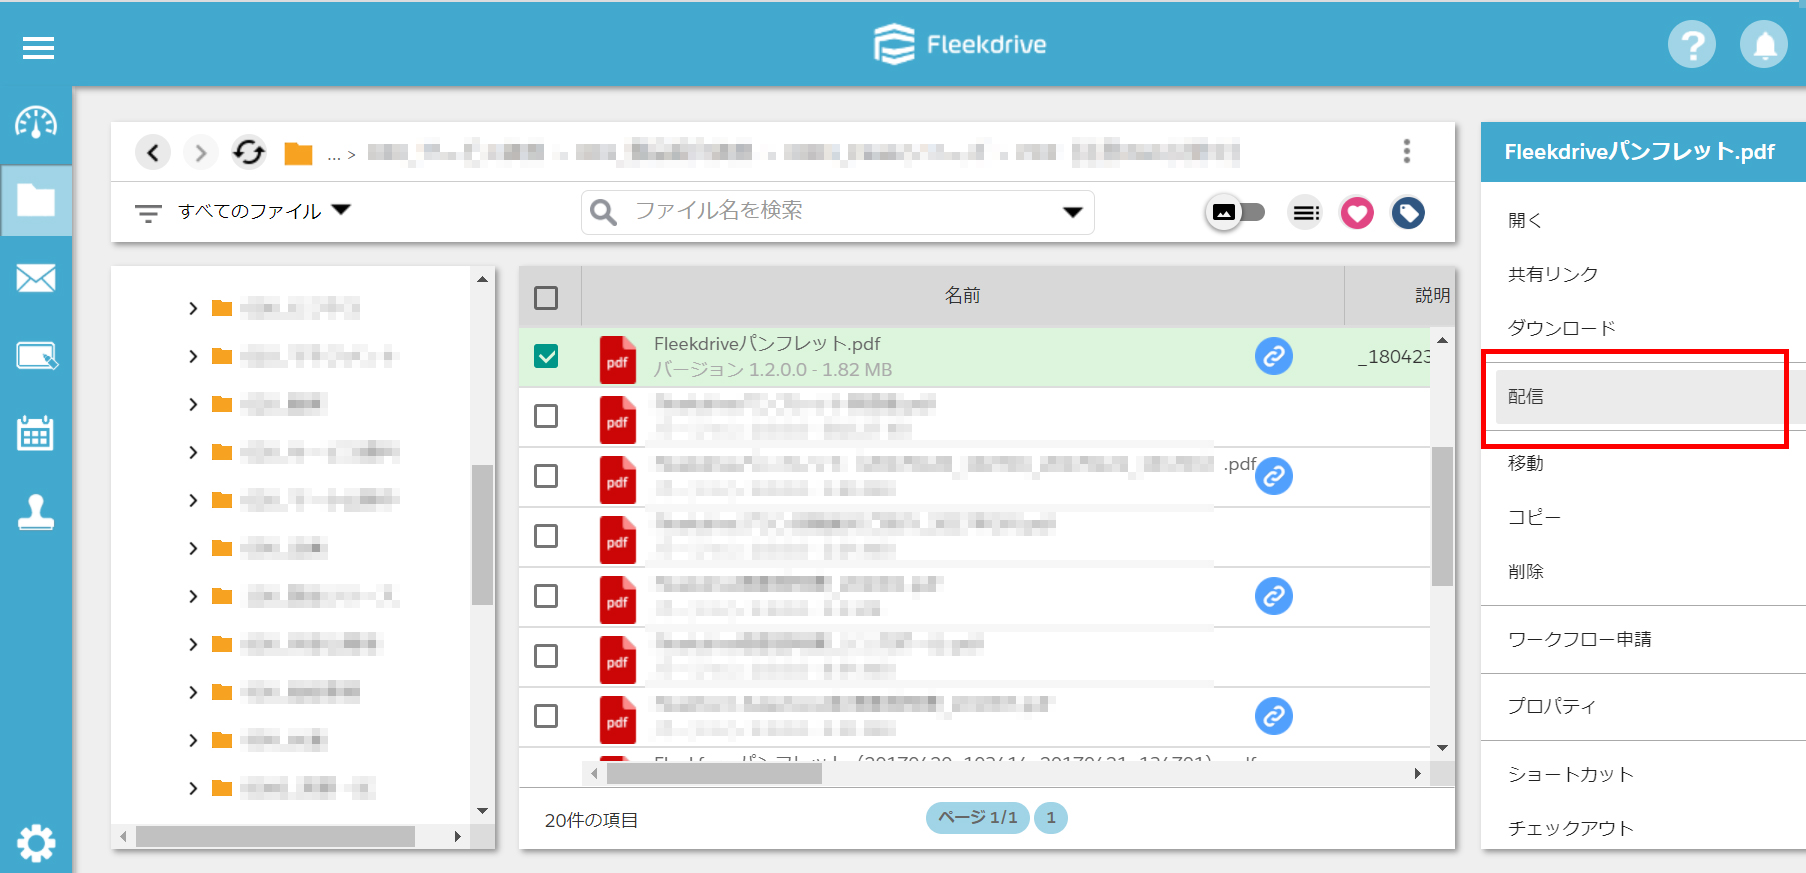This screenshot has height=873, width=1806.
Task: Open the three-dot more options menu
Action: coord(1407,151)
